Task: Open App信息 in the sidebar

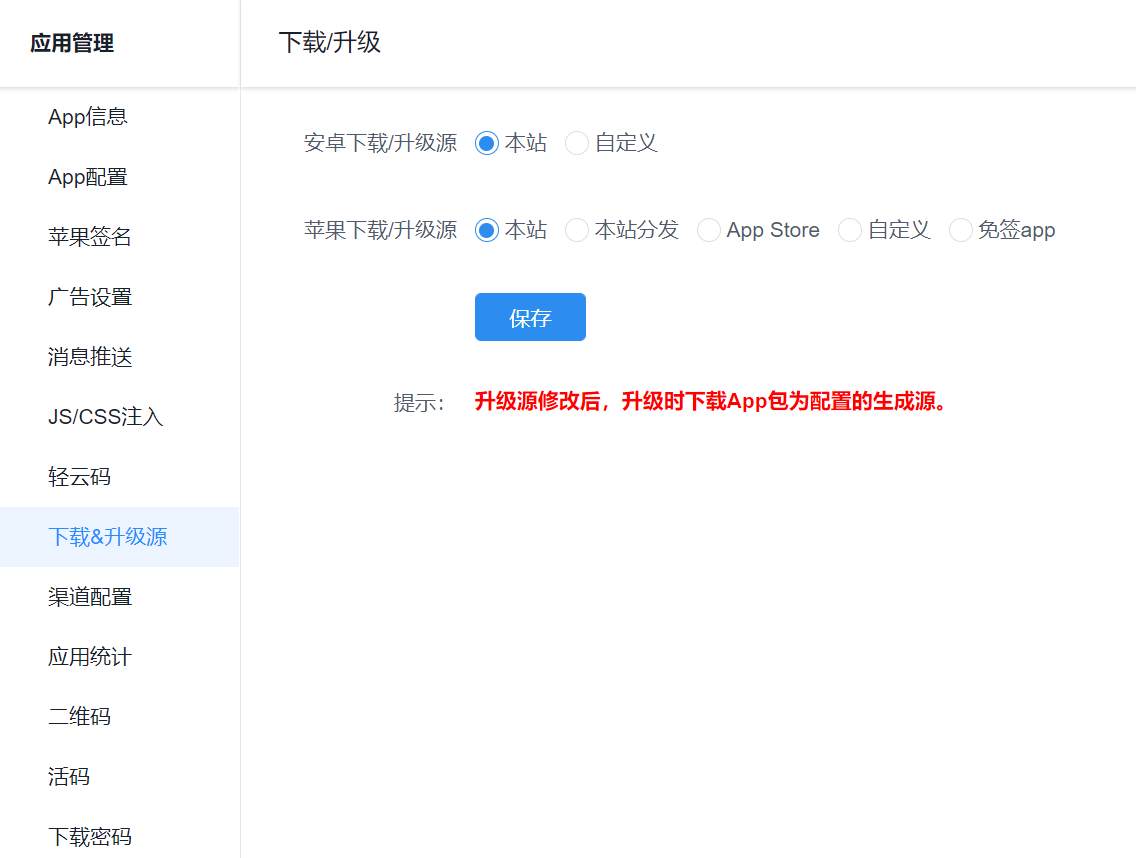Action: pos(88,117)
